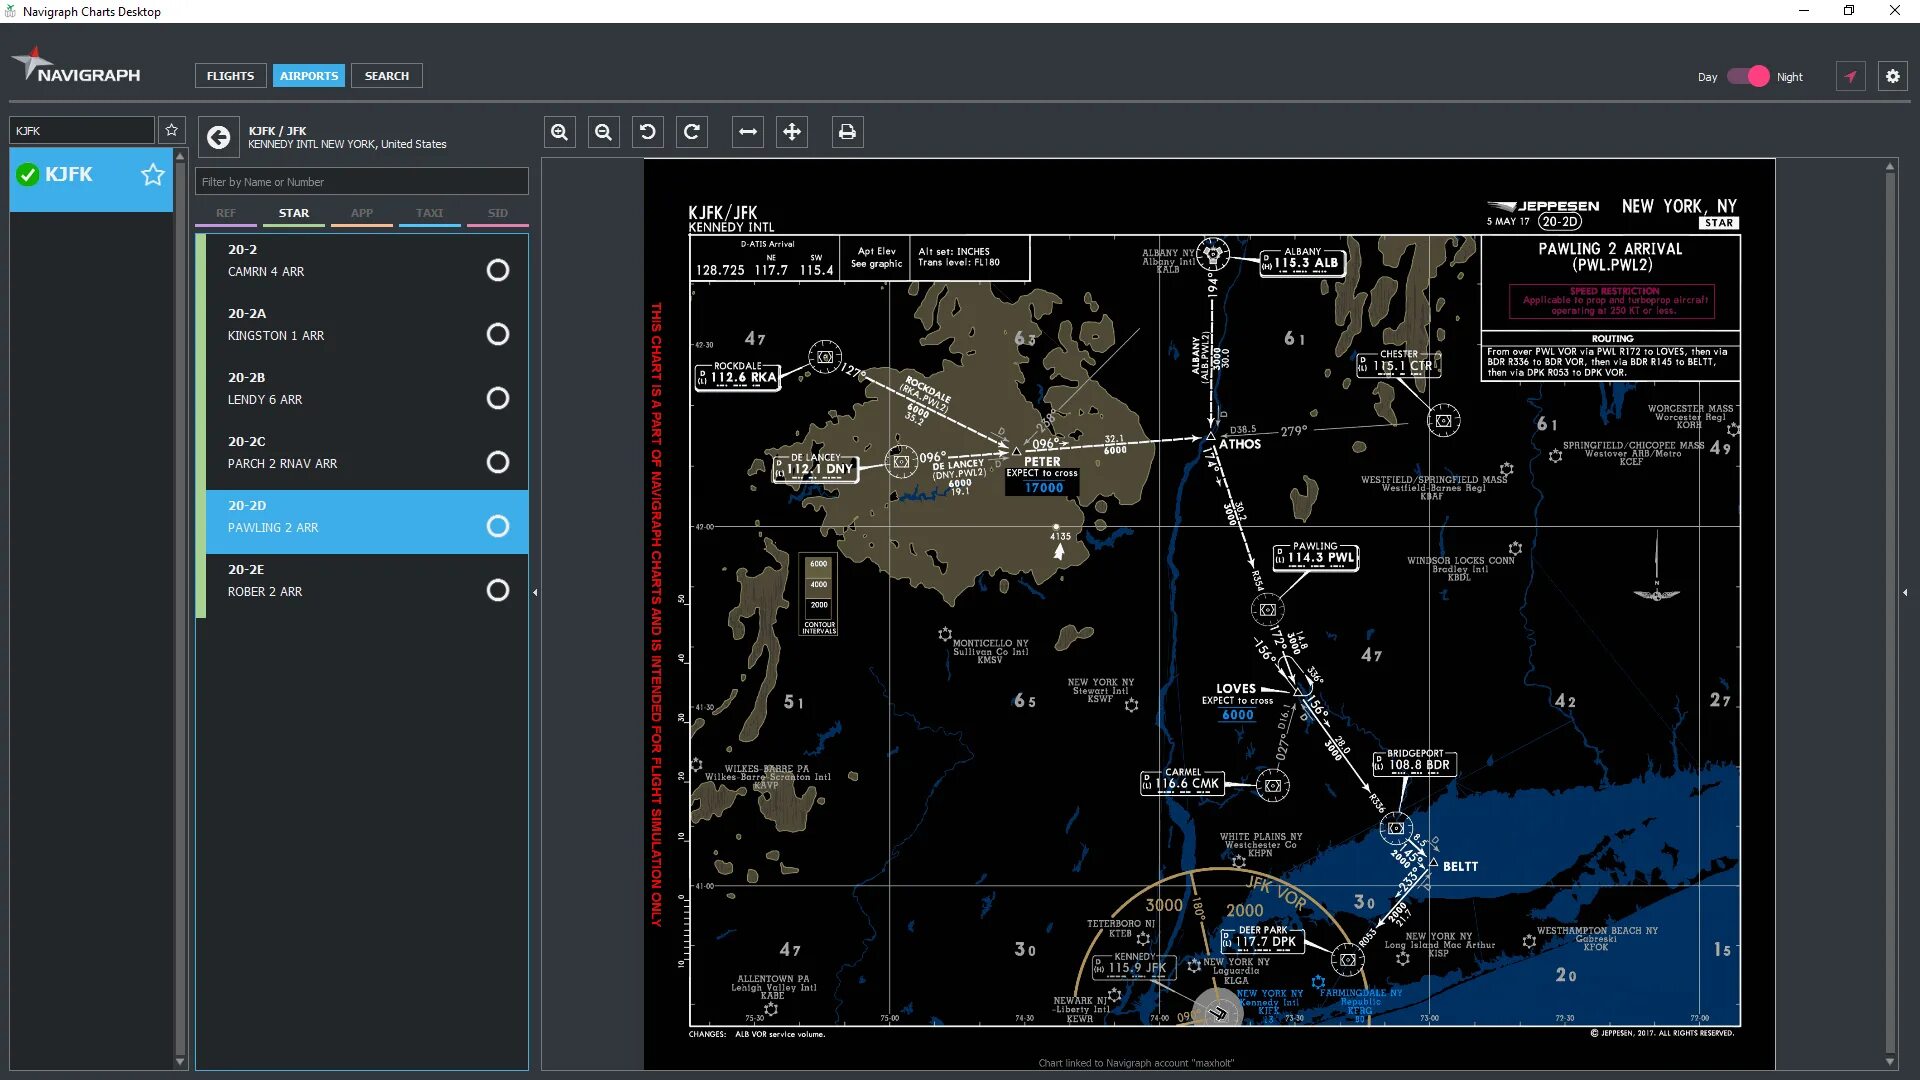Click the KENNEDY INTL NEW YORK airport title
The height and width of the screenshot is (1080, 1920).
coord(347,144)
